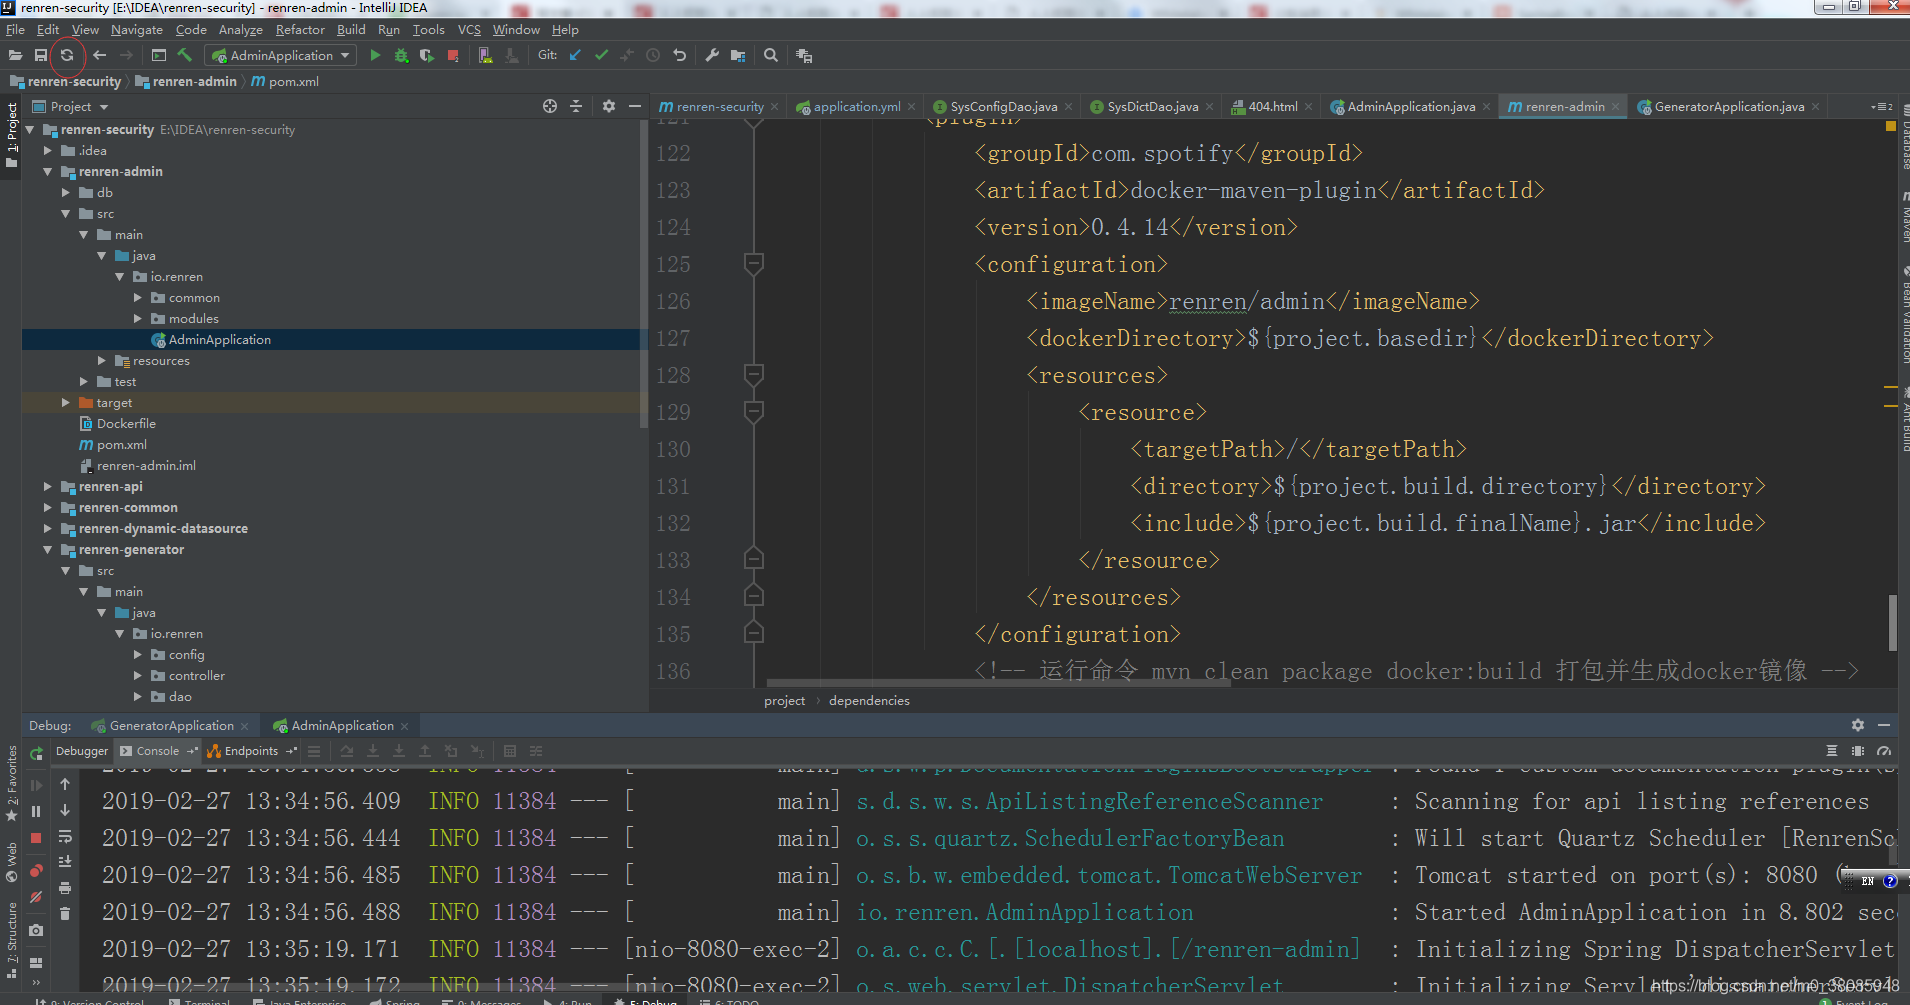The height and width of the screenshot is (1005, 1910).
Task: Pause the debugged program output
Action: point(36,811)
